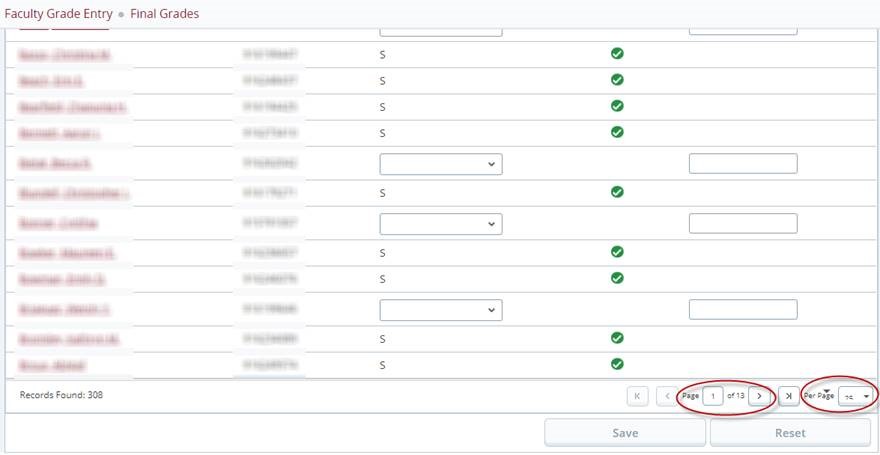Open the student name link in the last row
This screenshot has height=455, width=880.
(x=51, y=366)
